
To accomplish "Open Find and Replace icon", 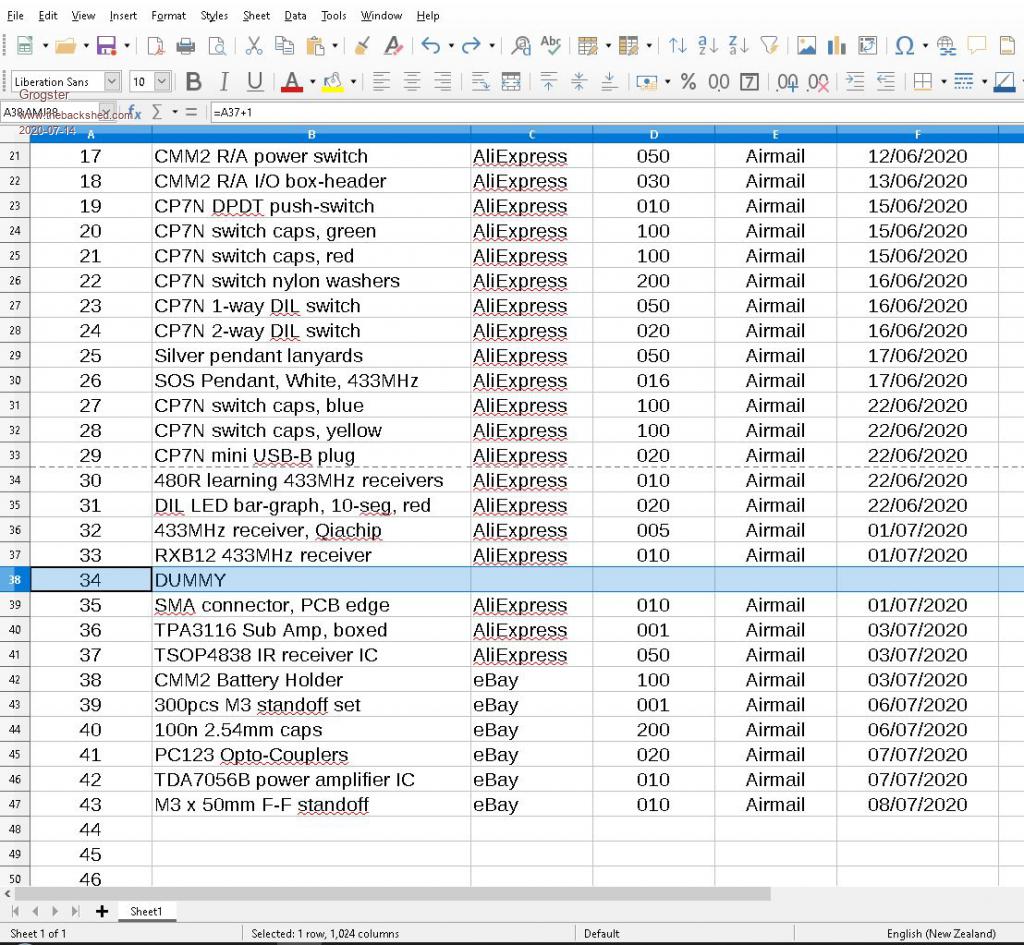I will click(x=521, y=46).
